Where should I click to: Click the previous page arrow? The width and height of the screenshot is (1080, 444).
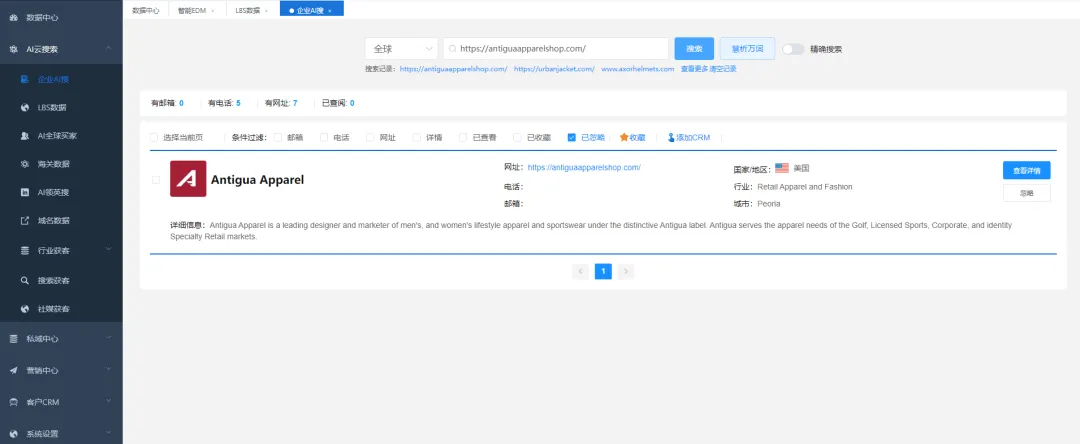[x=581, y=272]
